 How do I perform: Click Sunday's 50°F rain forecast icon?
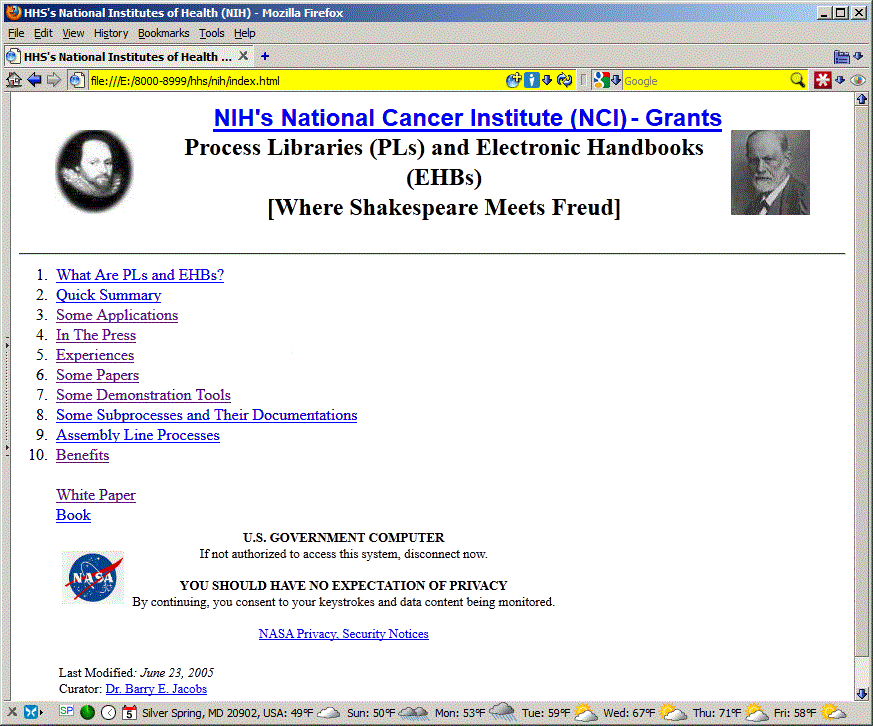(414, 712)
